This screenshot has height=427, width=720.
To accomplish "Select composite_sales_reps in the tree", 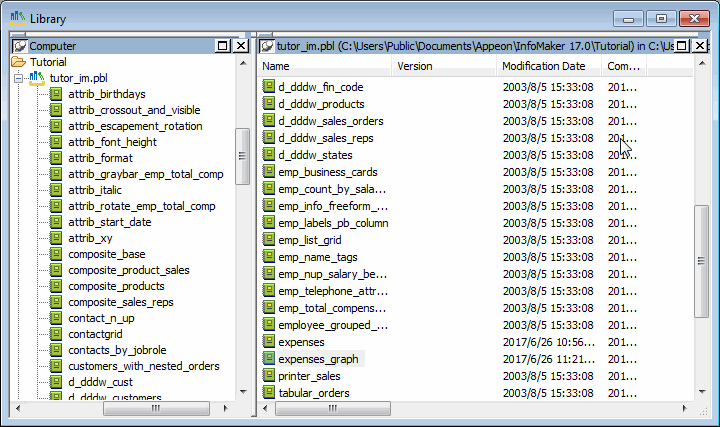I will (x=121, y=302).
